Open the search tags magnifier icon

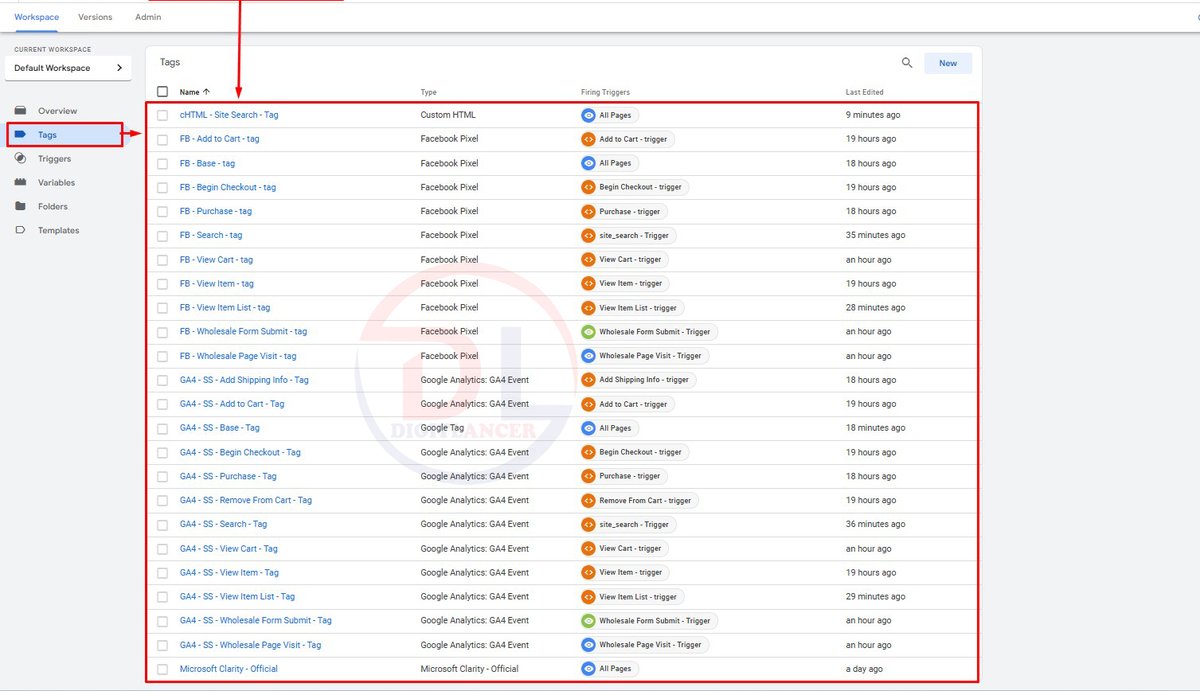(x=907, y=63)
